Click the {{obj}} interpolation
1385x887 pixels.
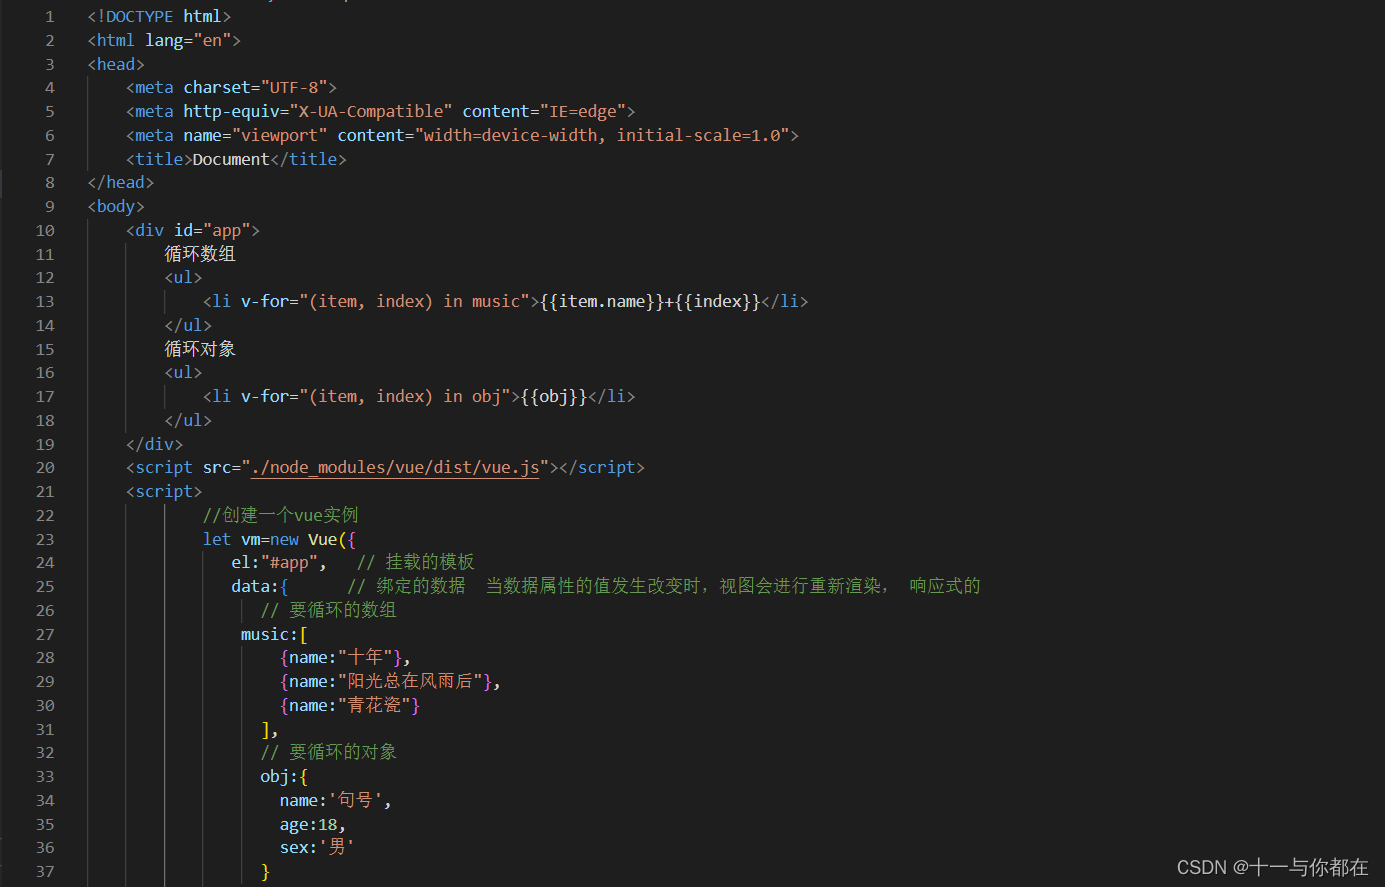point(554,396)
